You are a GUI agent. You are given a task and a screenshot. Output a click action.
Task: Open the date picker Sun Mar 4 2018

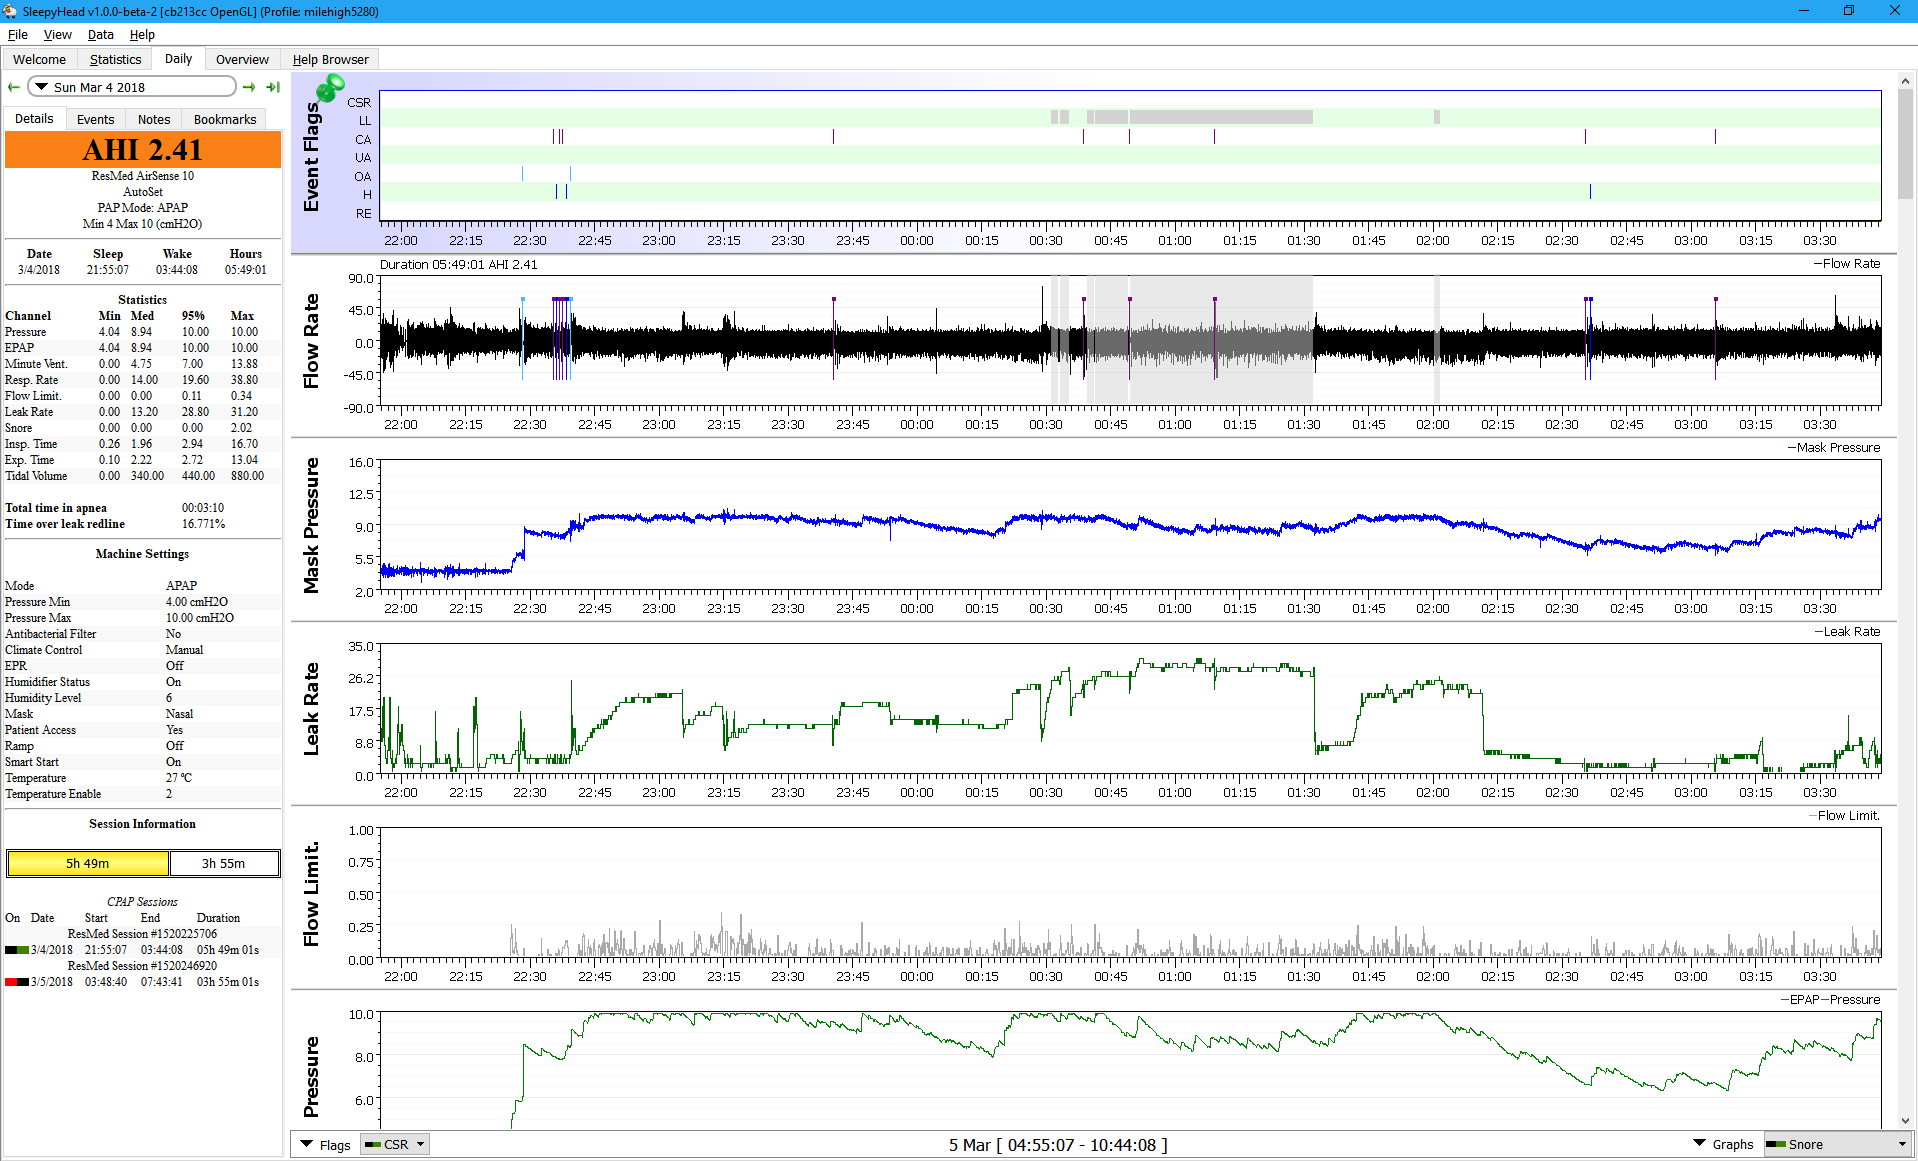tap(132, 87)
